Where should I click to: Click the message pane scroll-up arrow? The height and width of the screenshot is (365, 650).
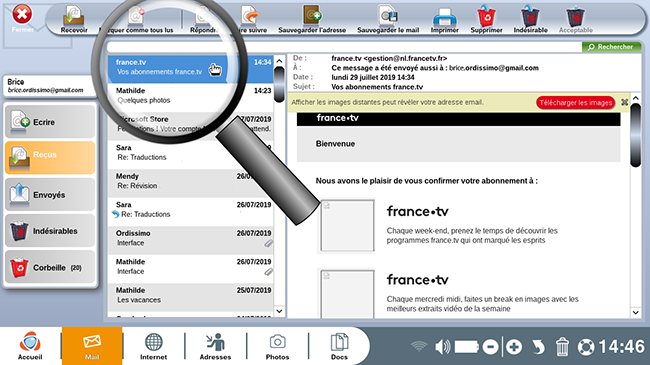tap(635, 98)
